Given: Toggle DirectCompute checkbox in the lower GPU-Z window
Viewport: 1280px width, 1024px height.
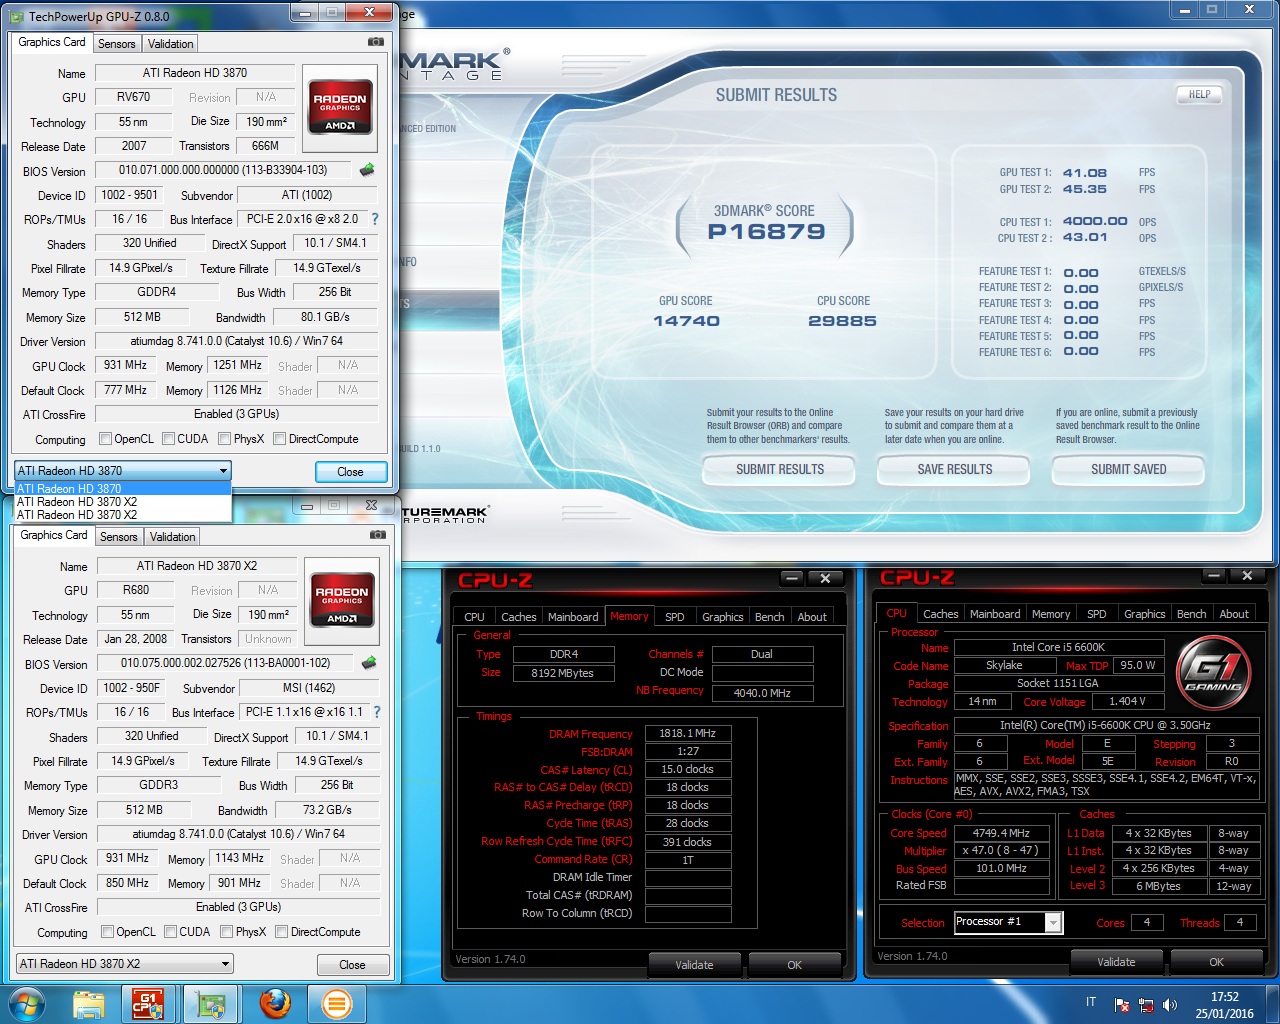Looking at the screenshot, I should (282, 931).
